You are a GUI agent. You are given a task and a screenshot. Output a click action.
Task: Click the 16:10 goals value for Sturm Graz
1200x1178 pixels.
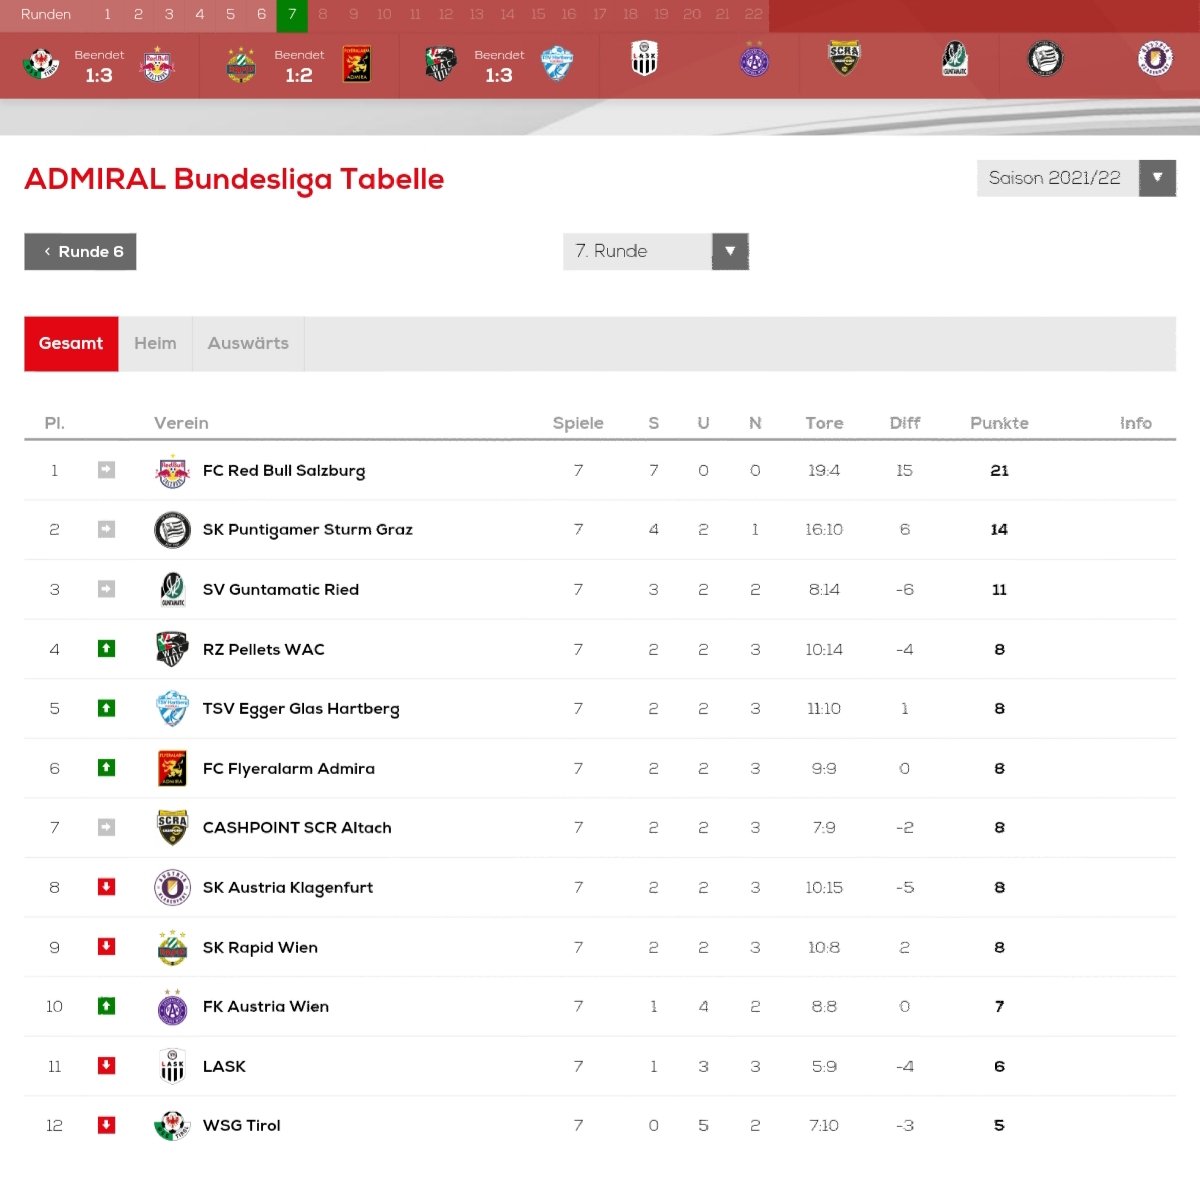click(824, 530)
